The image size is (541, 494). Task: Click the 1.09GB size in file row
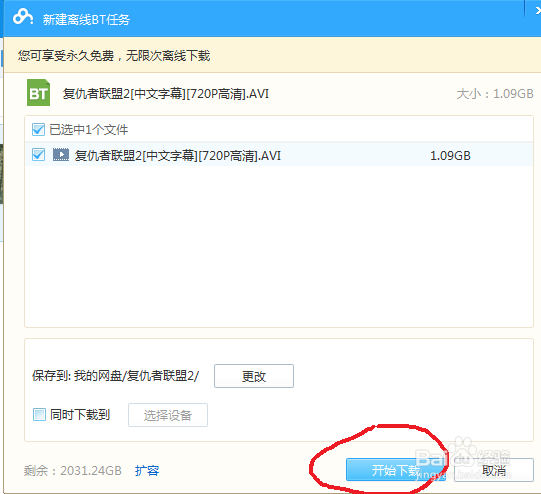[x=450, y=156]
